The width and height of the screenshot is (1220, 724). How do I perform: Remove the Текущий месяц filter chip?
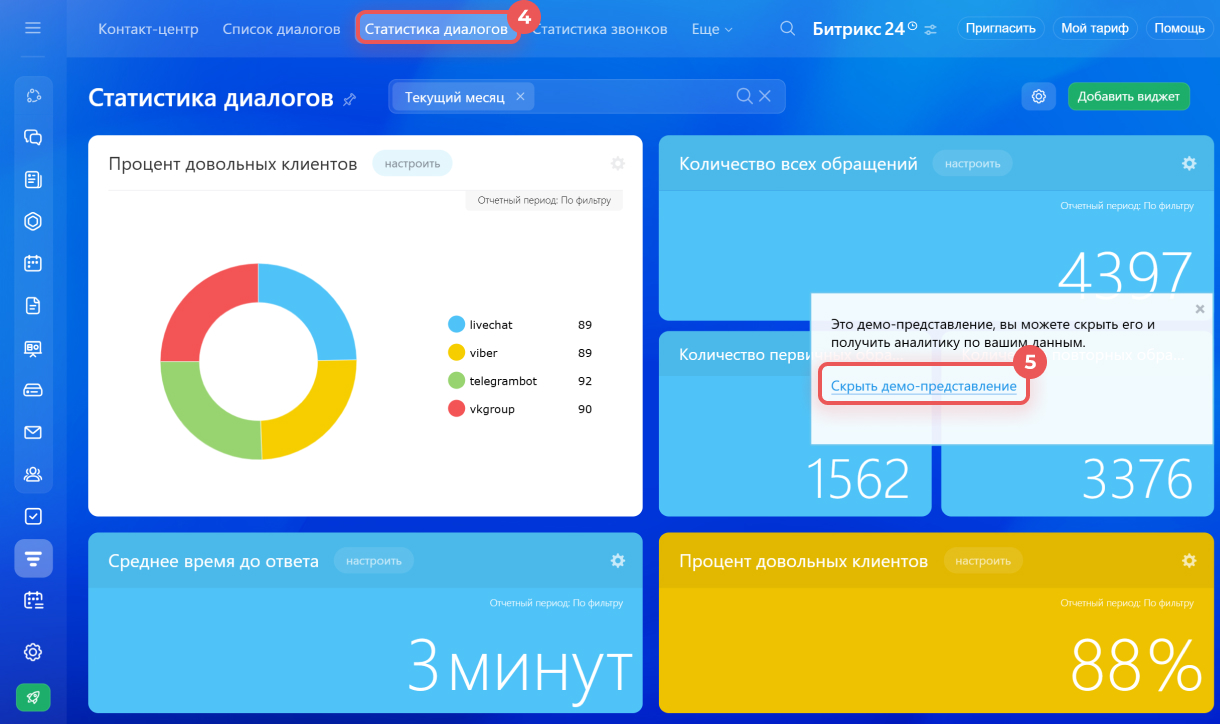coord(520,97)
